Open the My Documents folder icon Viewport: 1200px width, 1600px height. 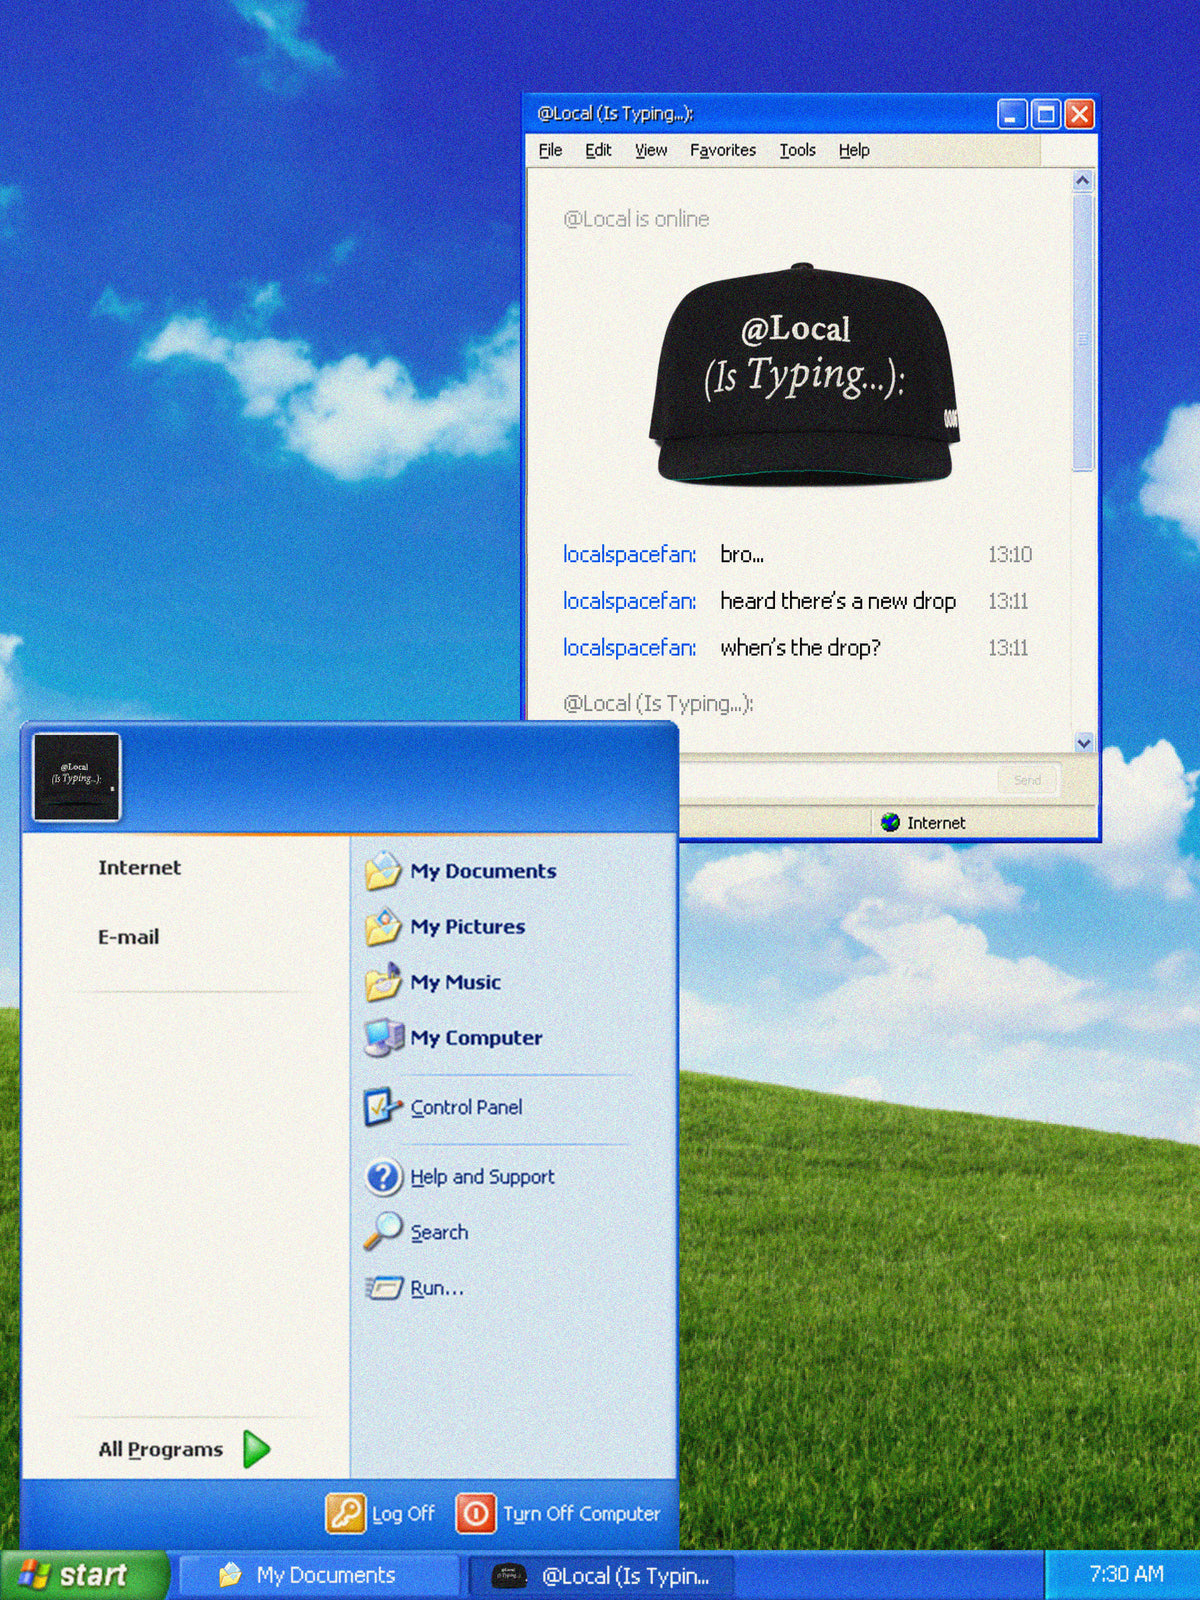pos(383,871)
